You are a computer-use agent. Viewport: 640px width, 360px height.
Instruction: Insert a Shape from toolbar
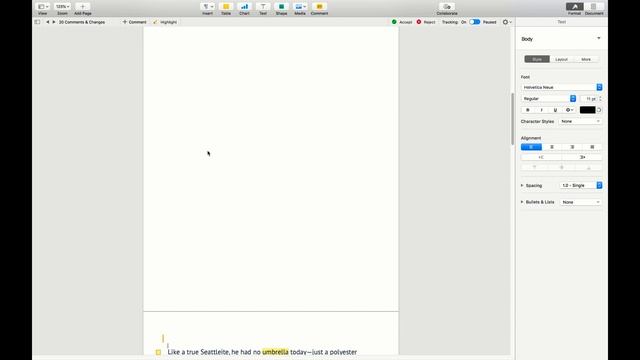pyautogui.click(x=281, y=7)
